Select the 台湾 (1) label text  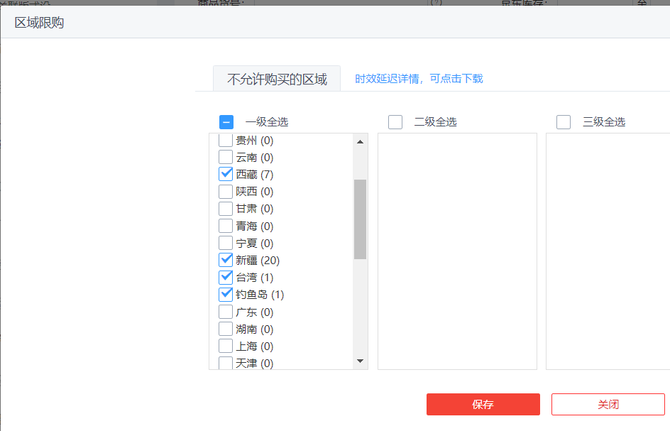click(x=255, y=277)
